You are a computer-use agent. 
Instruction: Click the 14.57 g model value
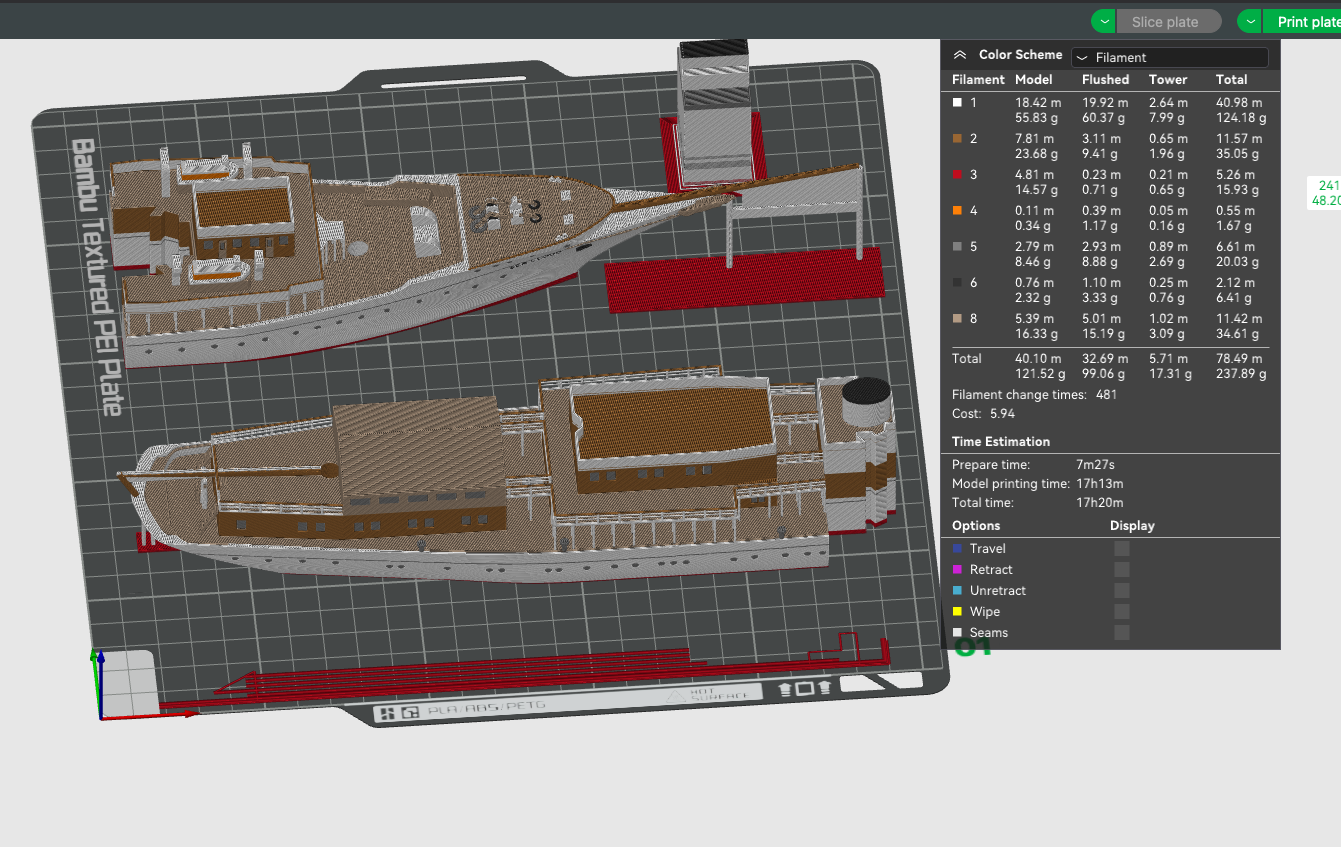click(x=1036, y=190)
